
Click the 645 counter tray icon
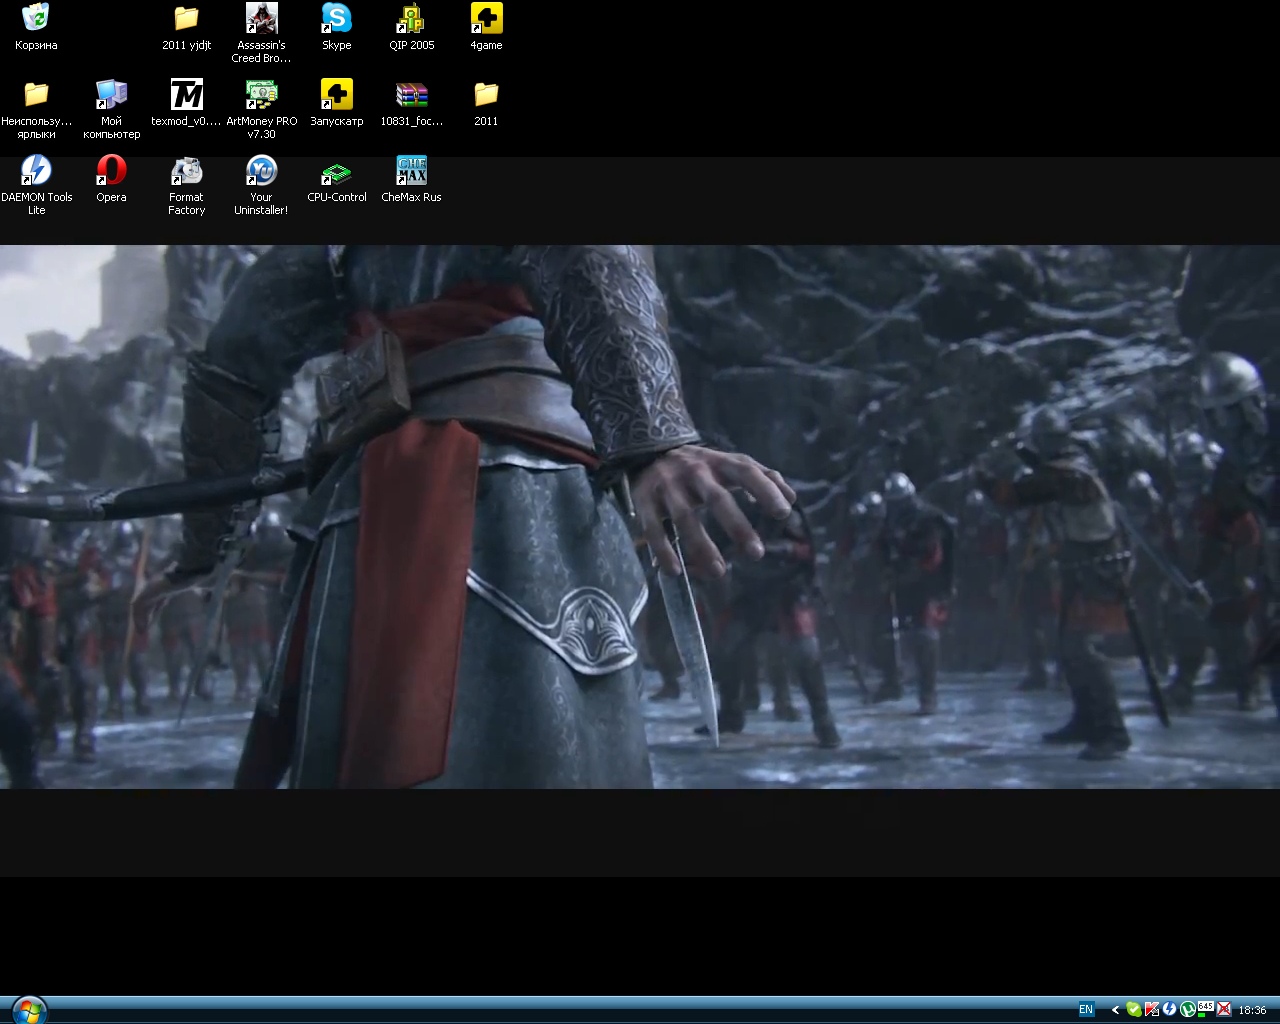pyautogui.click(x=1205, y=1010)
